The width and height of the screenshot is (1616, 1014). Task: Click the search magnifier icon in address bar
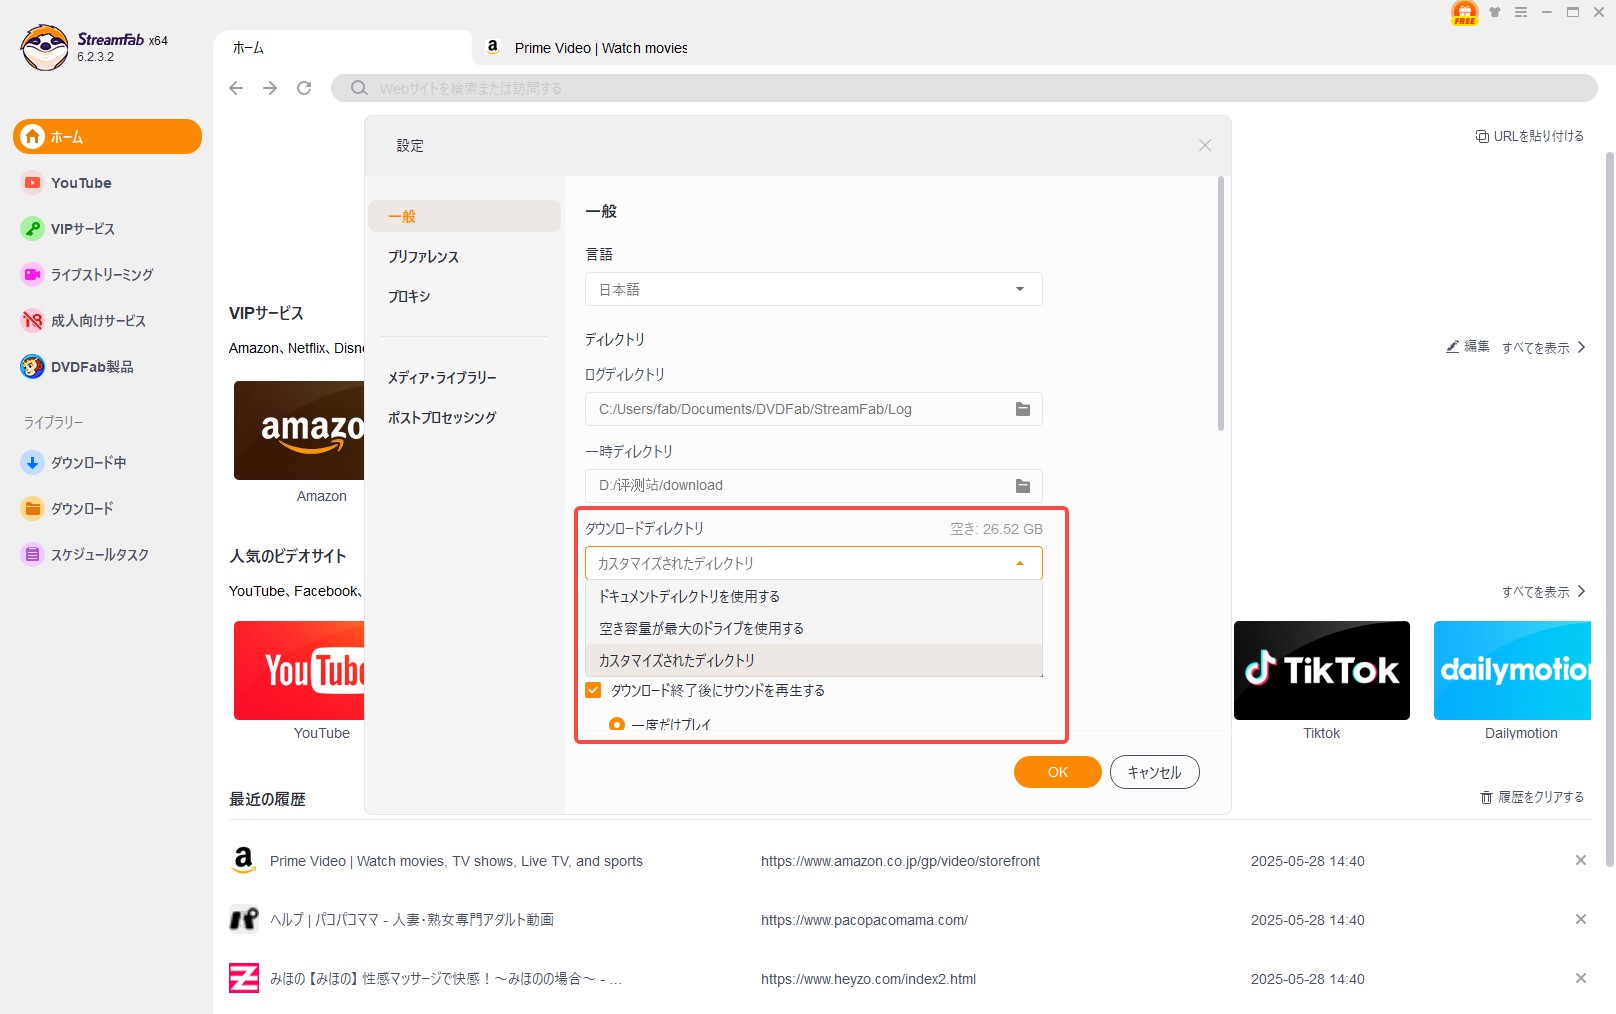click(359, 88)
